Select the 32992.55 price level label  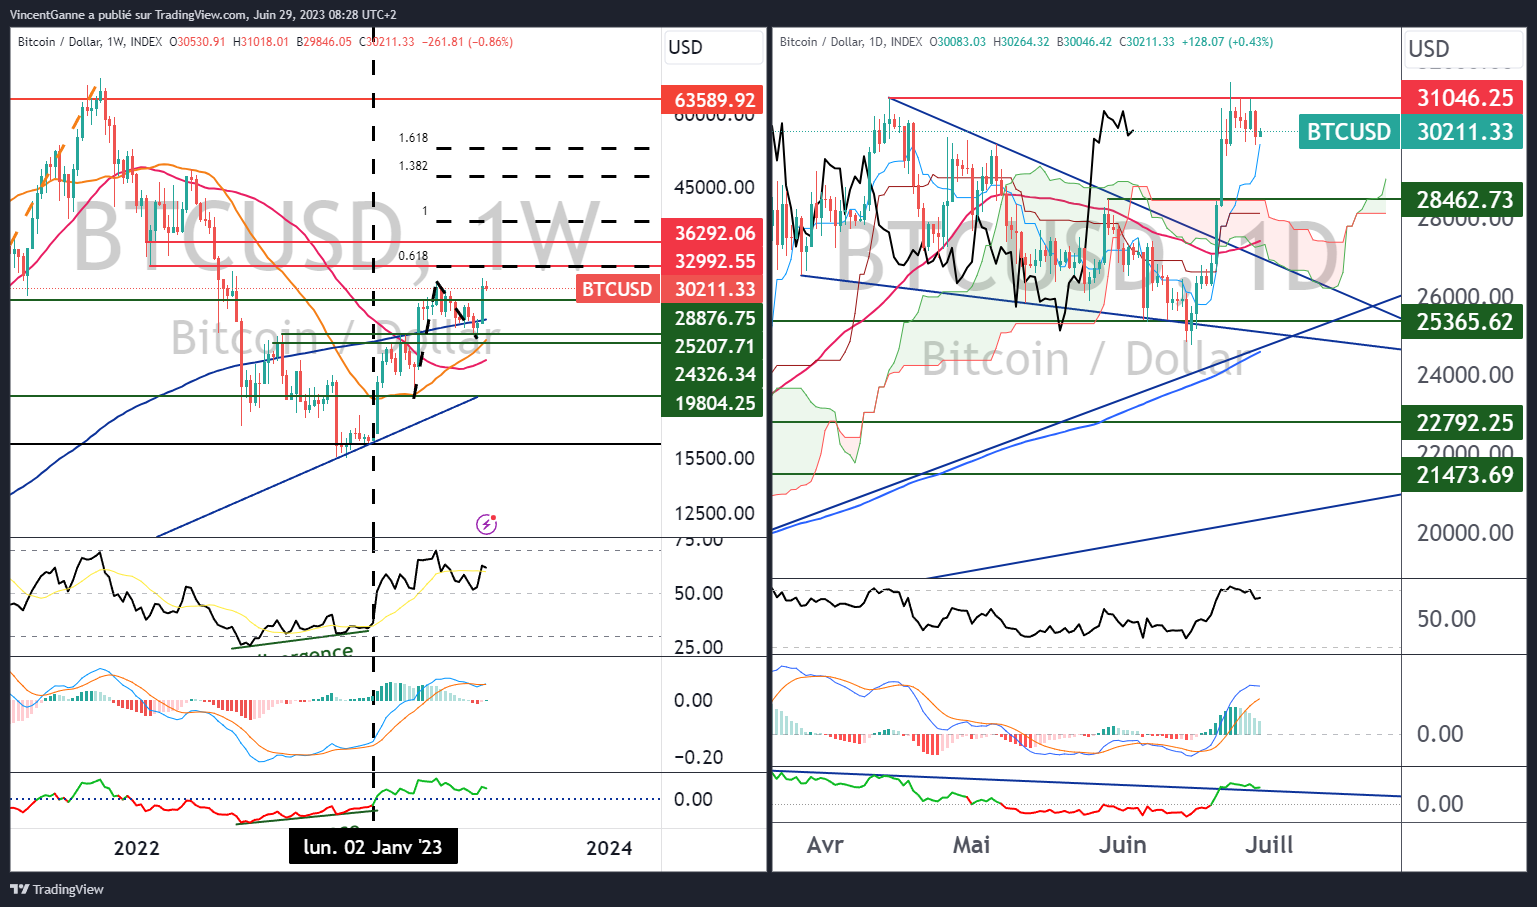(x=713, y=261)
